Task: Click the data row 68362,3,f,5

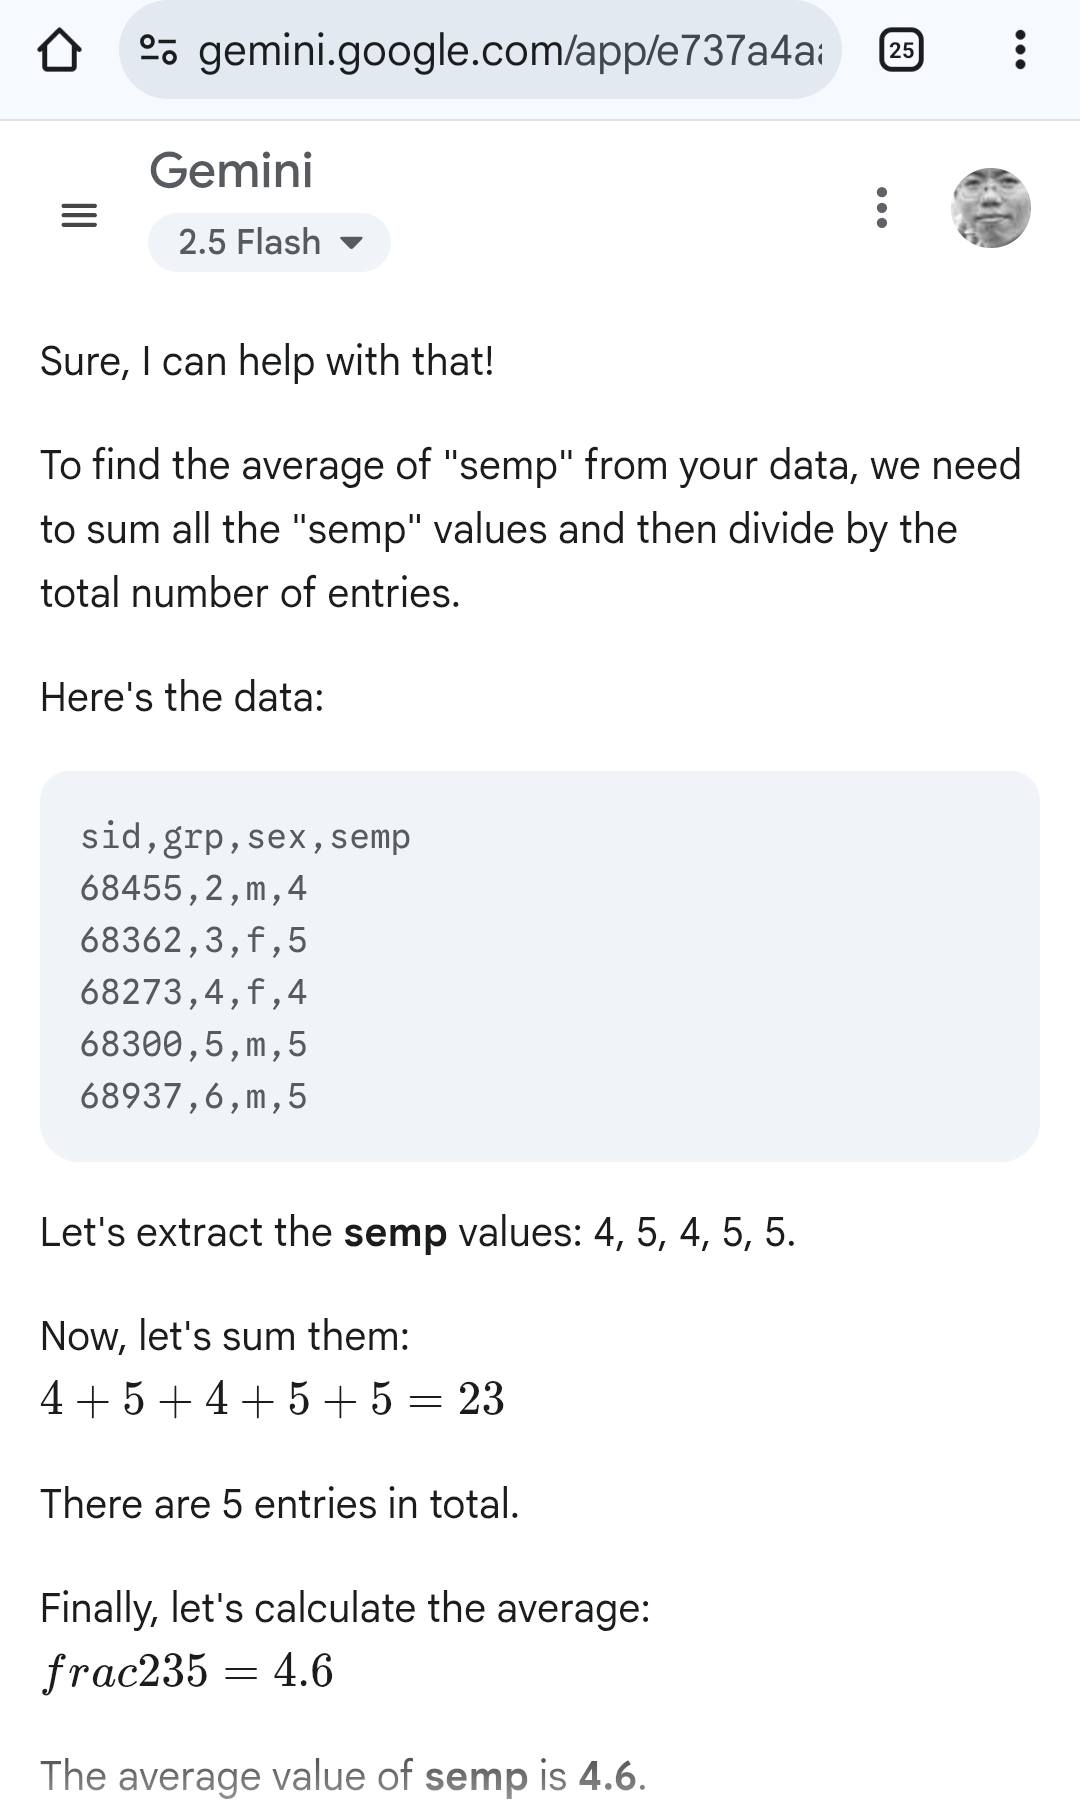Action: [x=193, y=940]
